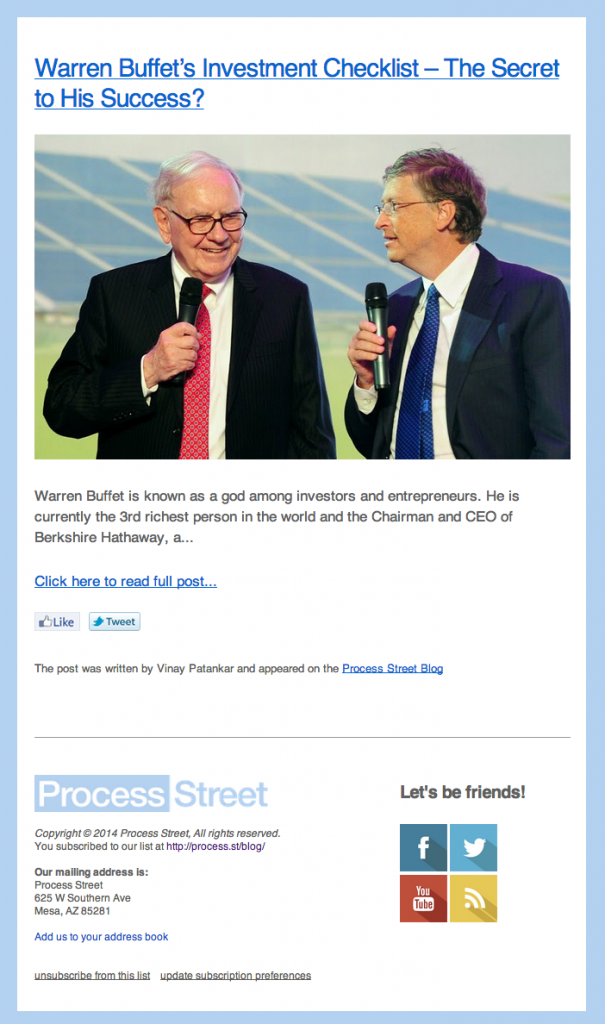Click 'unsubscribe from this list'
Image resolution: width=605 pixels, height=1024 pixels.
click(x=92, y=975)
